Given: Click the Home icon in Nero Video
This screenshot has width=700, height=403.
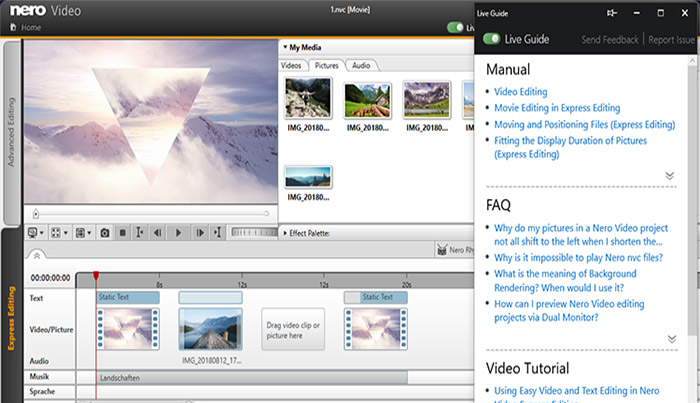Looking at the screenshot, I should pyautogui.click(x=13, y=27).
